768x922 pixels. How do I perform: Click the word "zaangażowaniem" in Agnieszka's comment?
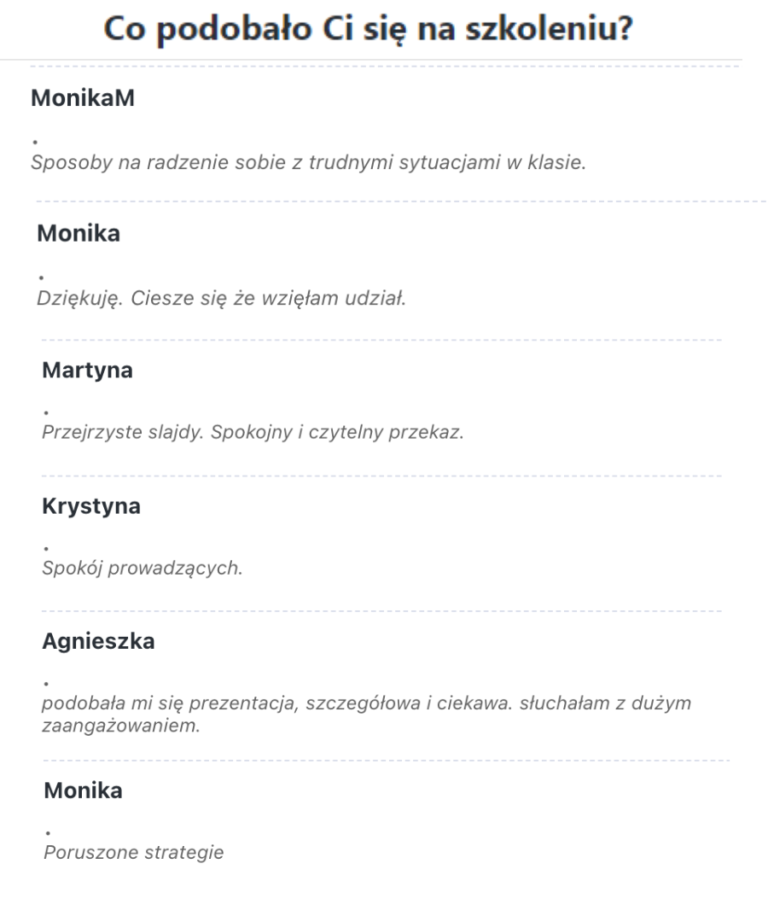121,726
